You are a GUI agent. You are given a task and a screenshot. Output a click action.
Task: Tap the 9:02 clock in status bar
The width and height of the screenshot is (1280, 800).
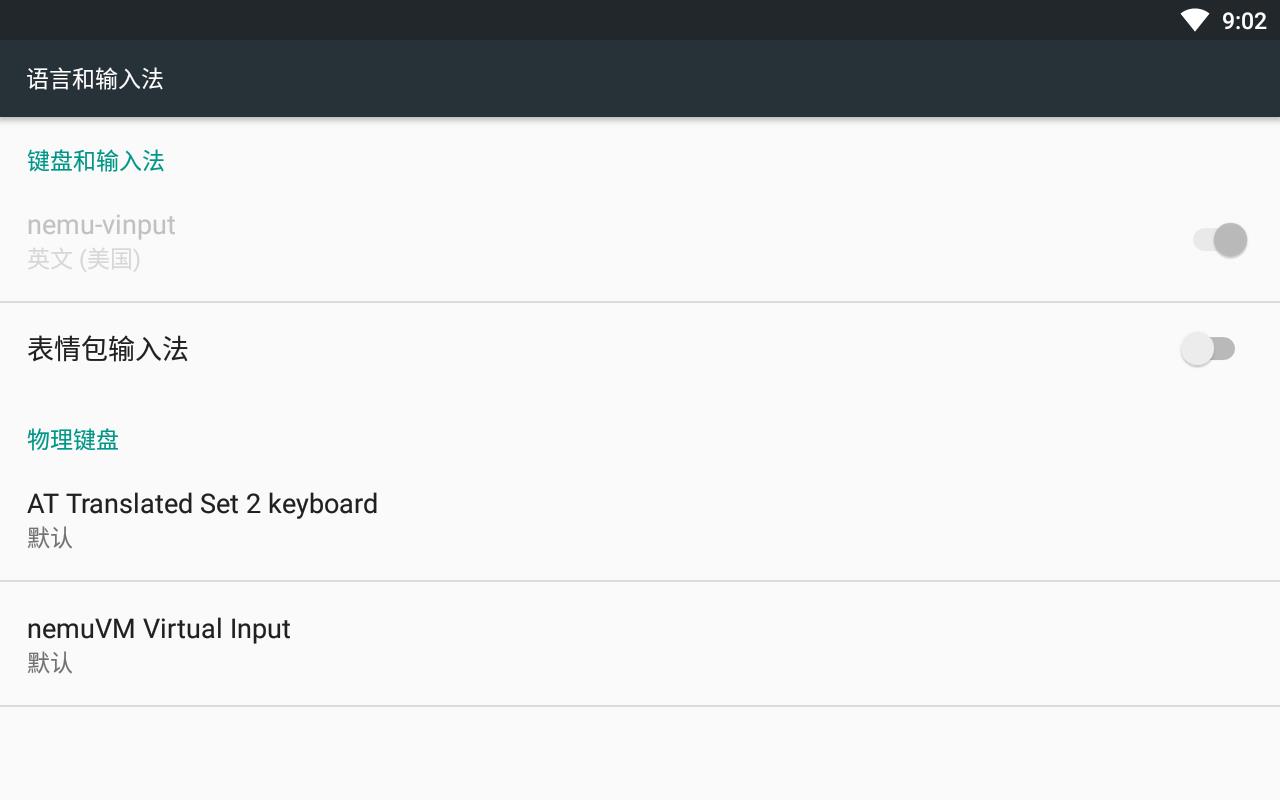(1244, 21)
